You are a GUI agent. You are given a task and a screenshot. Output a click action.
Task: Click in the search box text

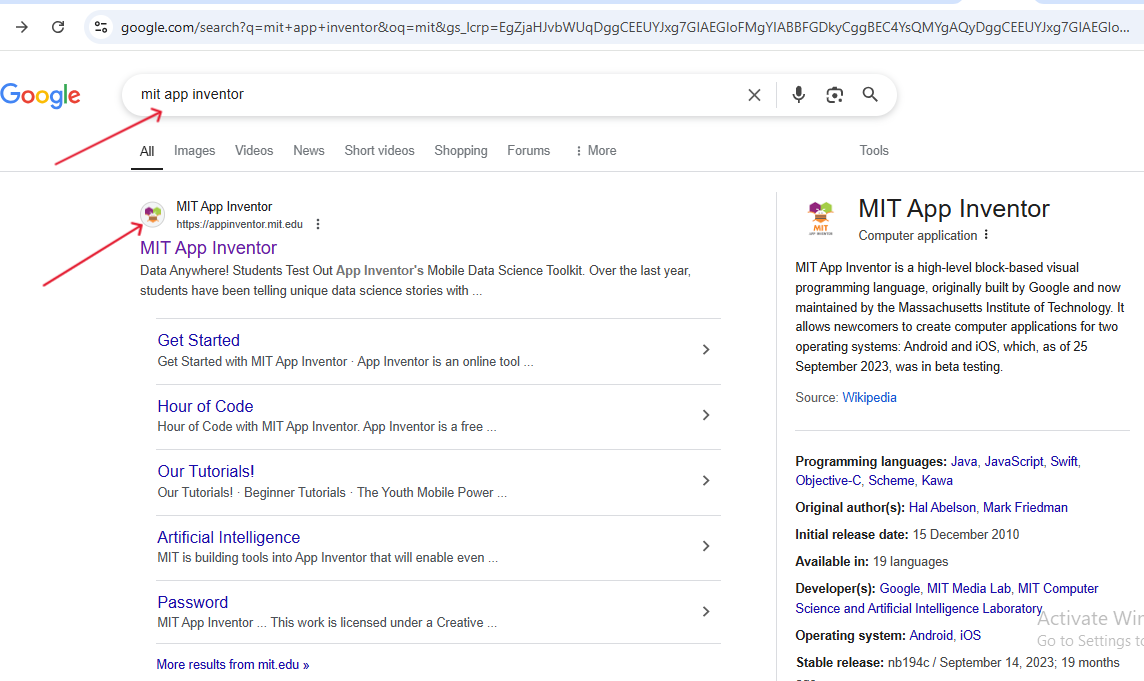(193, 94)
